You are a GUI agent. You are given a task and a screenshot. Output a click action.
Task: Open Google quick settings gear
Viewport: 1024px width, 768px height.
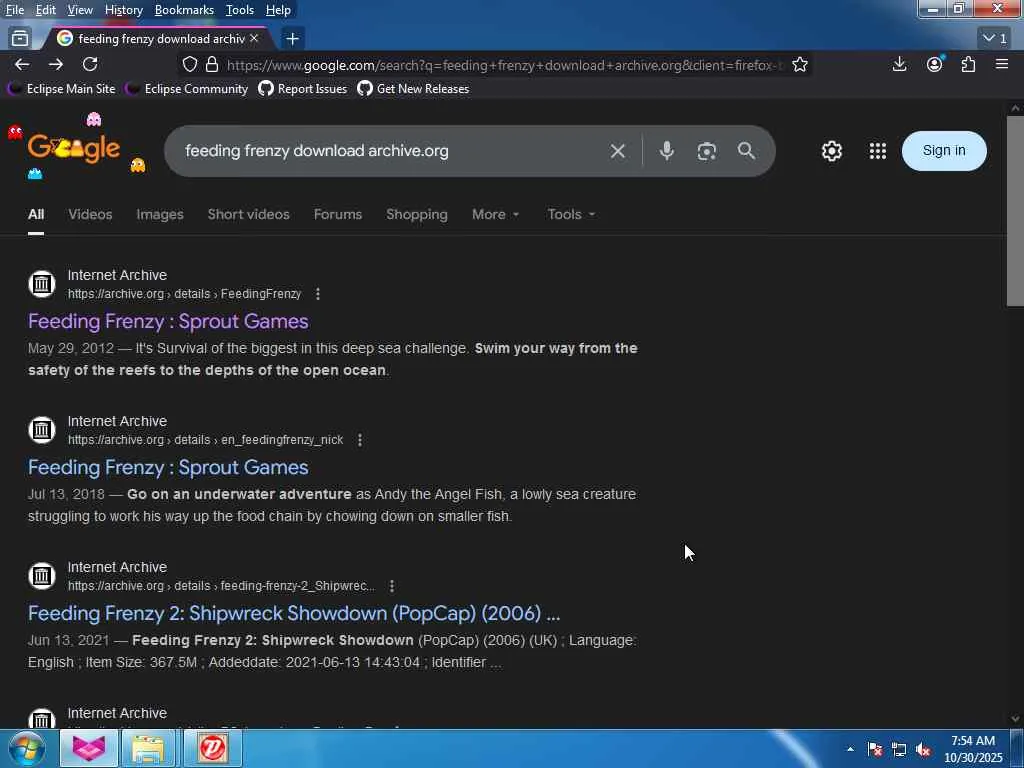(x=831, y=151)
